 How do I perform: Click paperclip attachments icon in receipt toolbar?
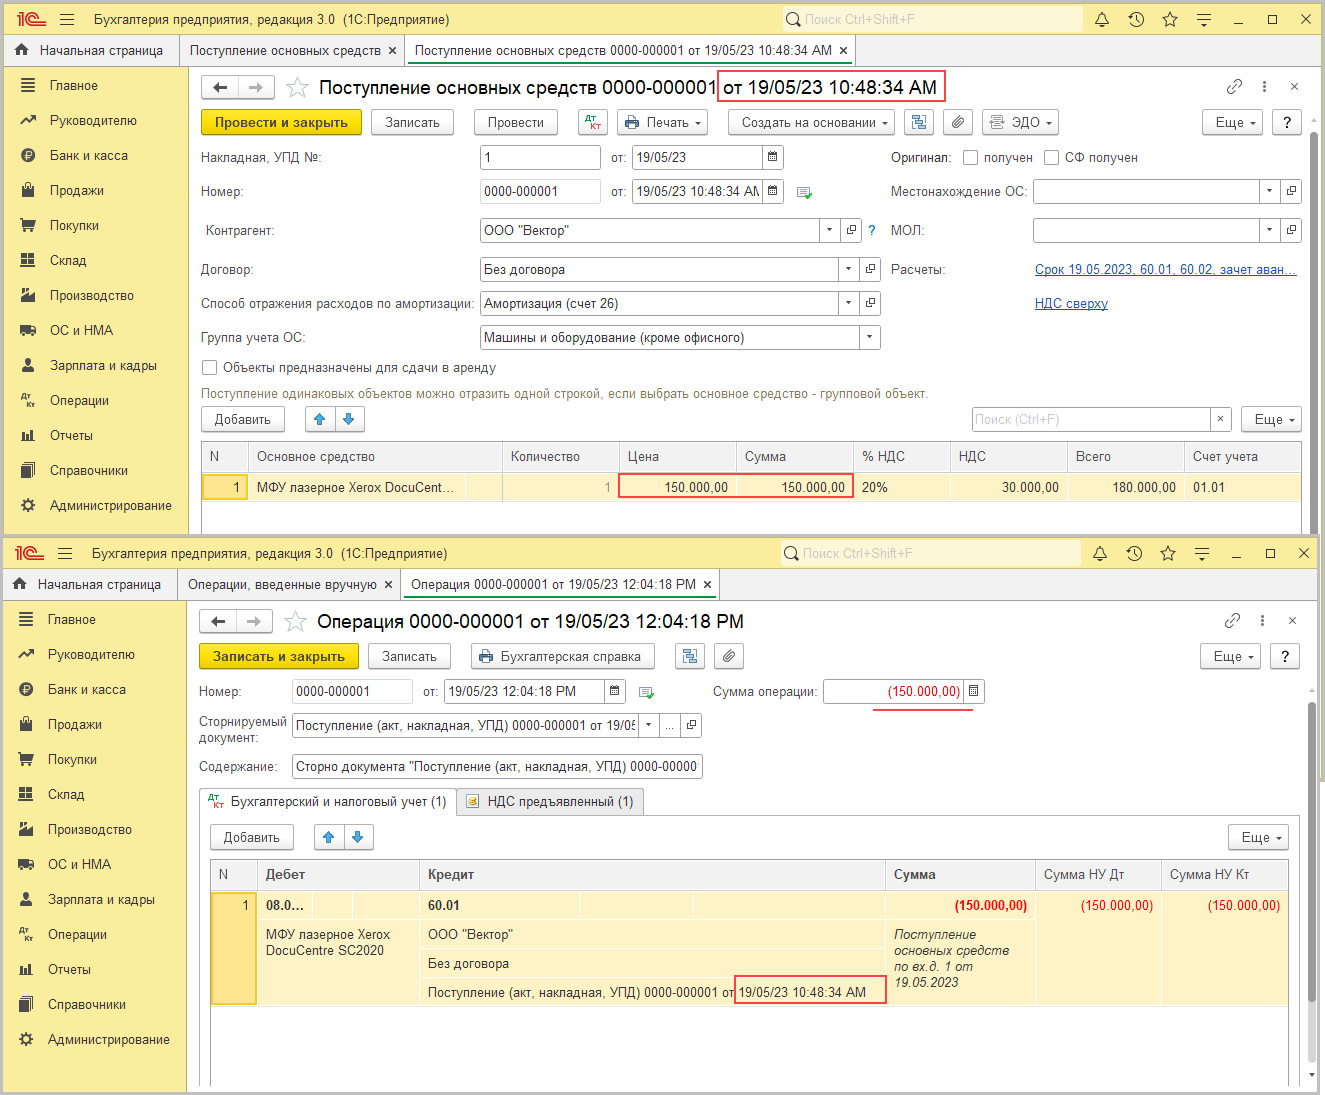tap(958, 122)
